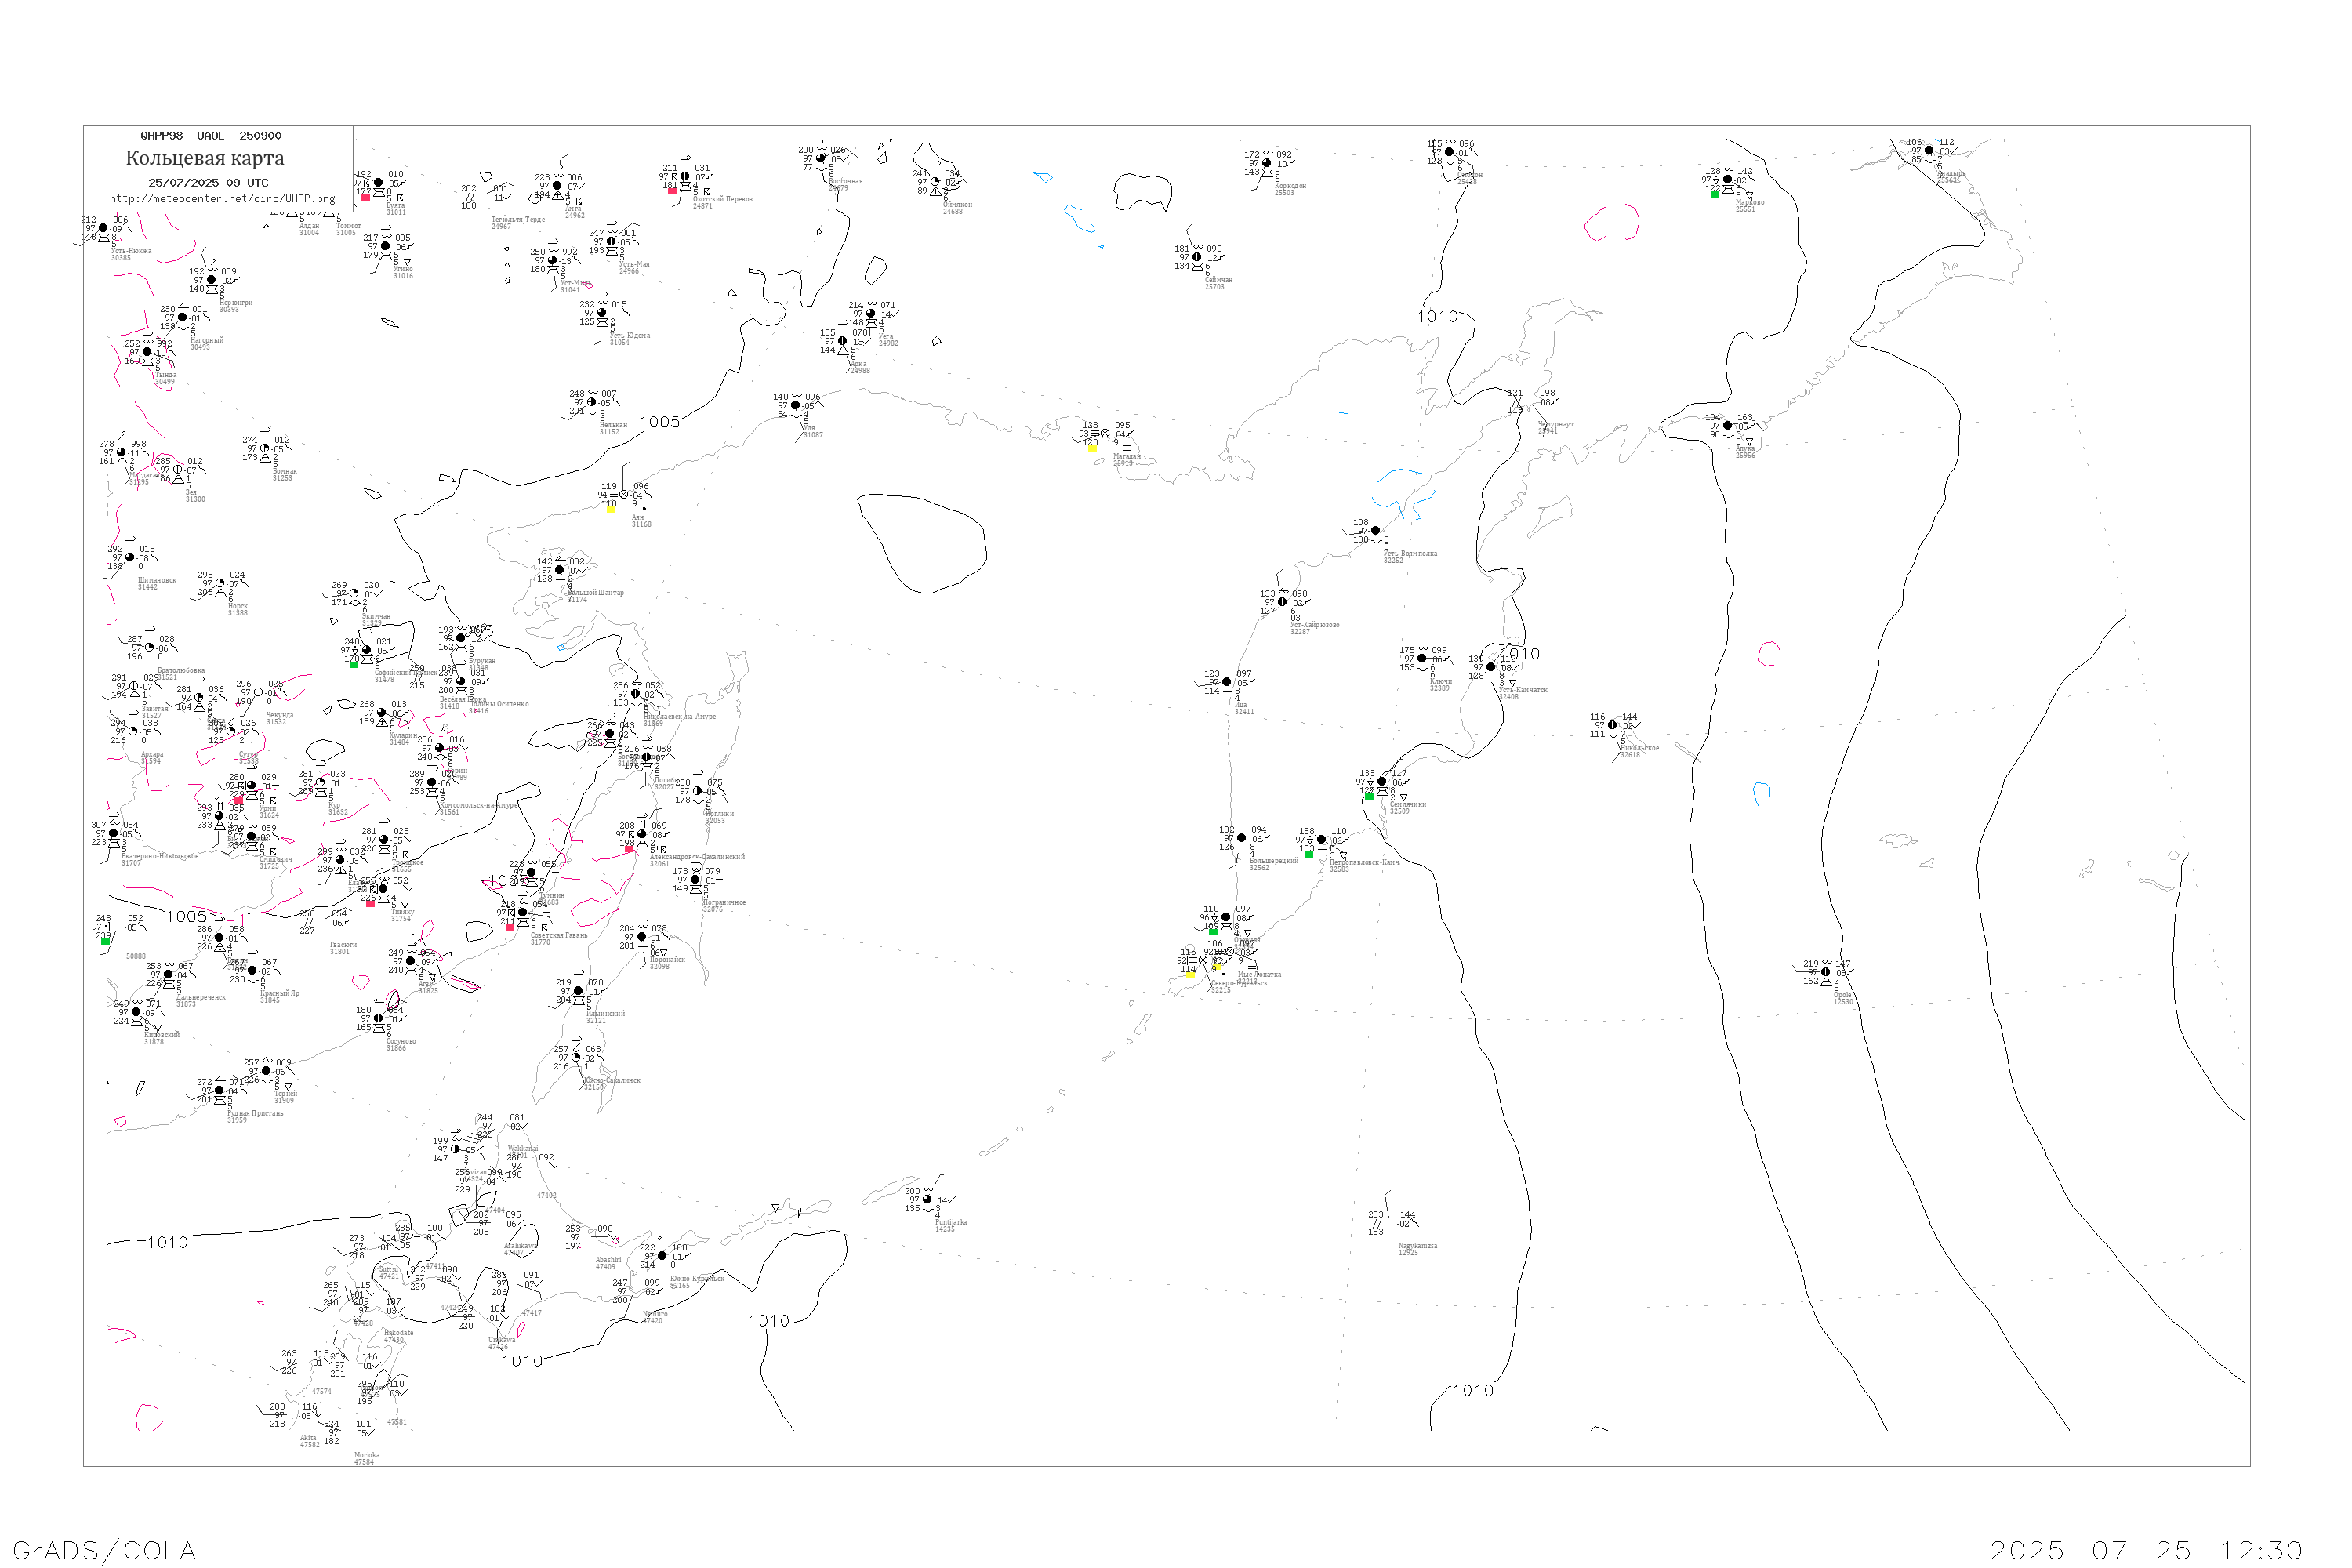
Task: Click the 1005 isobar label near Нелькан
Action: coord(659,423)
